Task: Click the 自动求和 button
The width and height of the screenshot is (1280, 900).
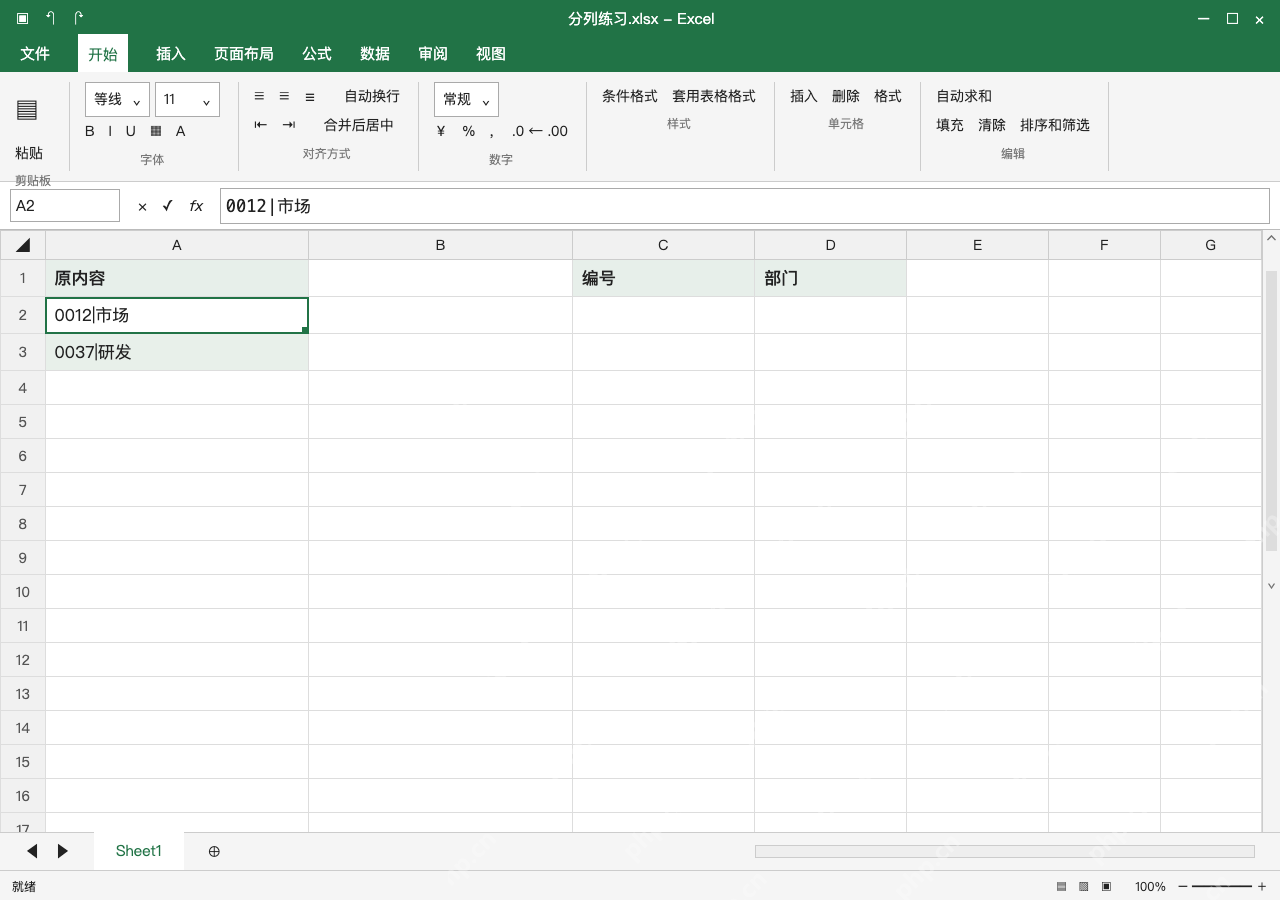Action: point(964,96)
